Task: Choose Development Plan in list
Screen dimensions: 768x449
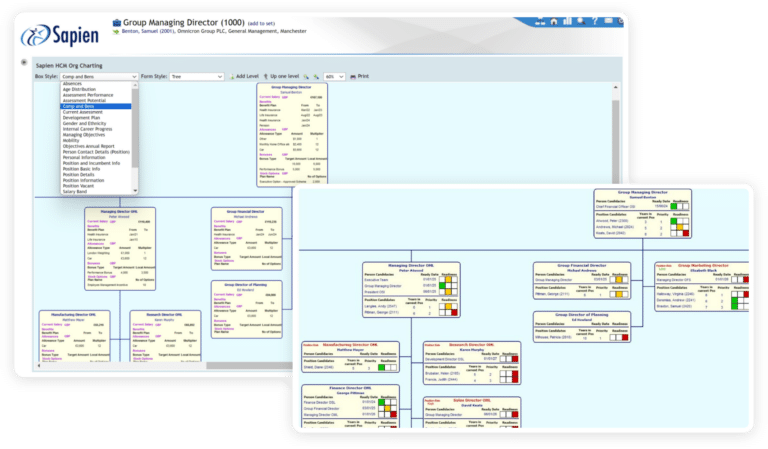Action: click(96, 118)
